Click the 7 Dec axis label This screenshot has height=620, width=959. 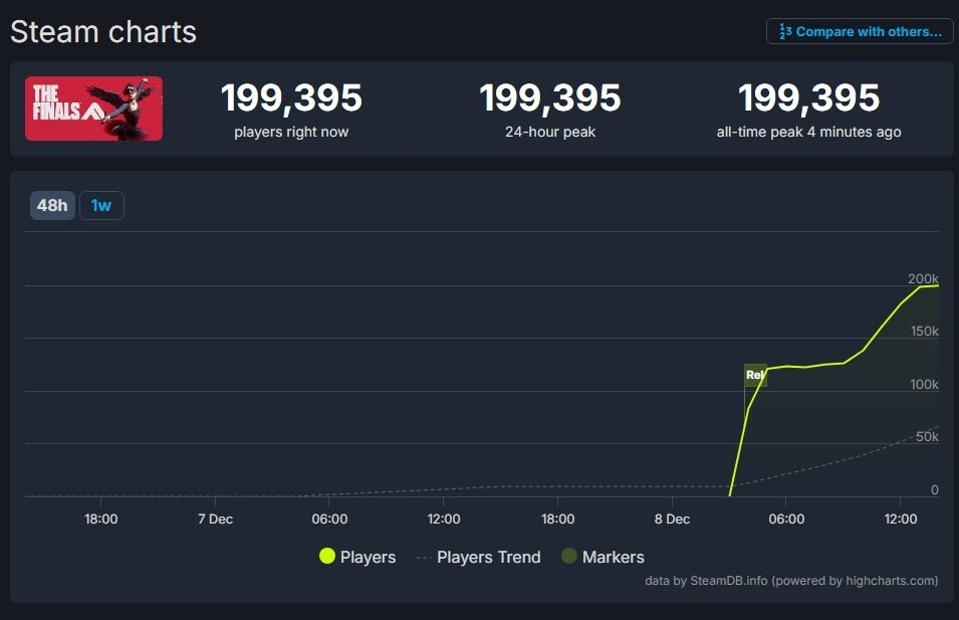(215, 519)
